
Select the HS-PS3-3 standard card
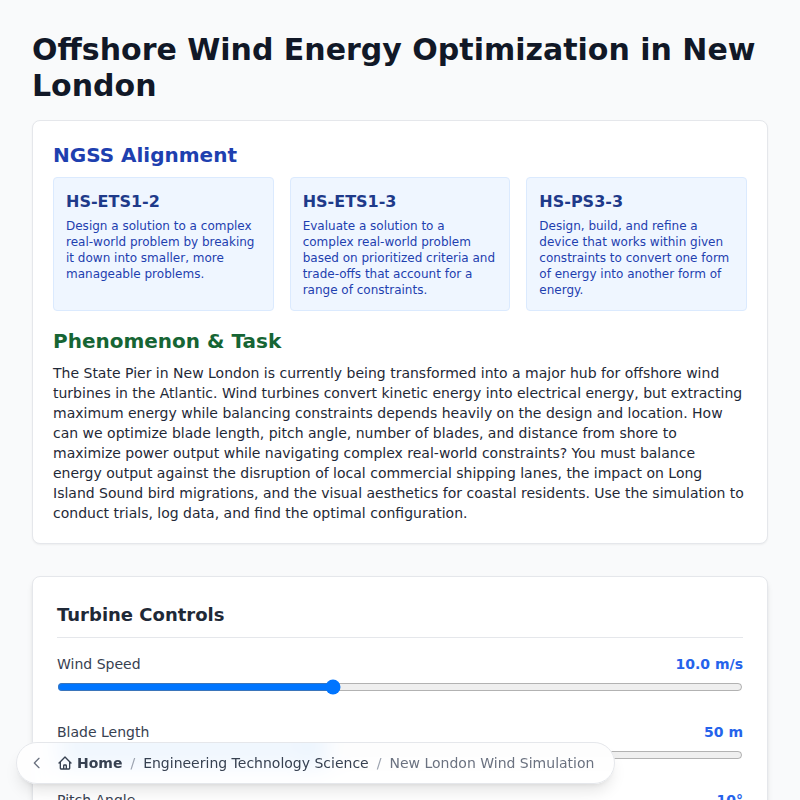(x=636, y=243)
